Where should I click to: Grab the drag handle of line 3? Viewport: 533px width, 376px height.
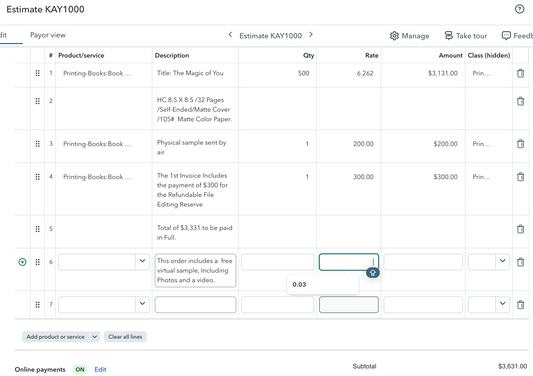pyautogui.click(x=38, y=144)
